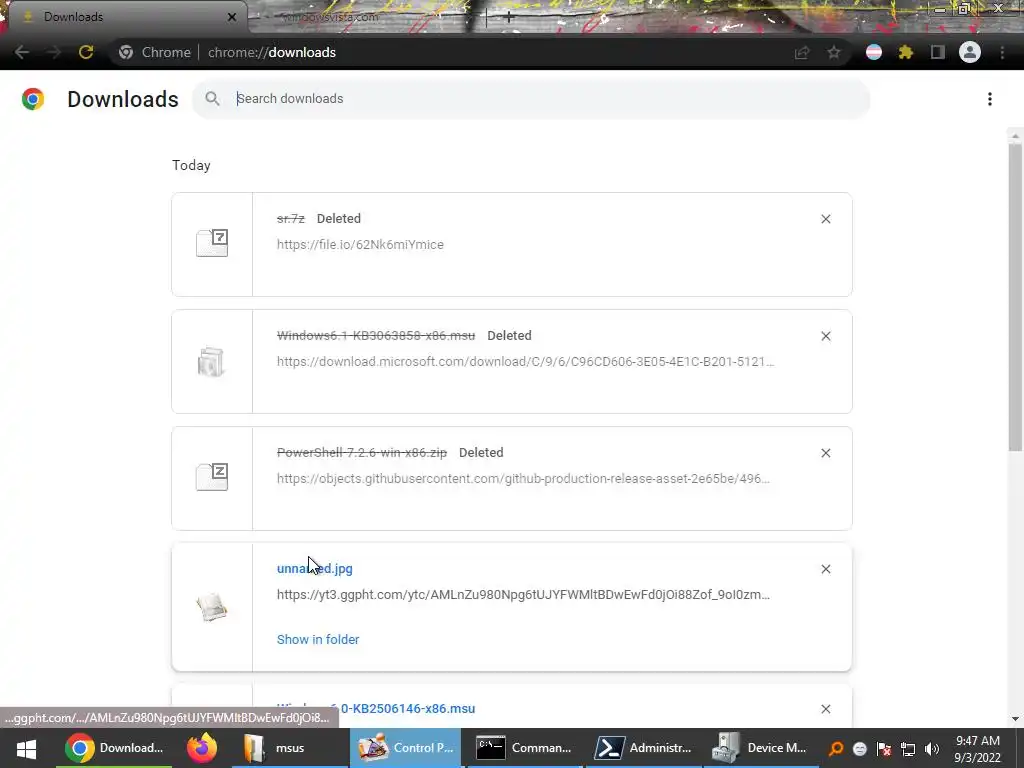This screenshot has width=1024, height=768.
Task: Click the chrome://downloads address bar
Action: coord(272,52)
